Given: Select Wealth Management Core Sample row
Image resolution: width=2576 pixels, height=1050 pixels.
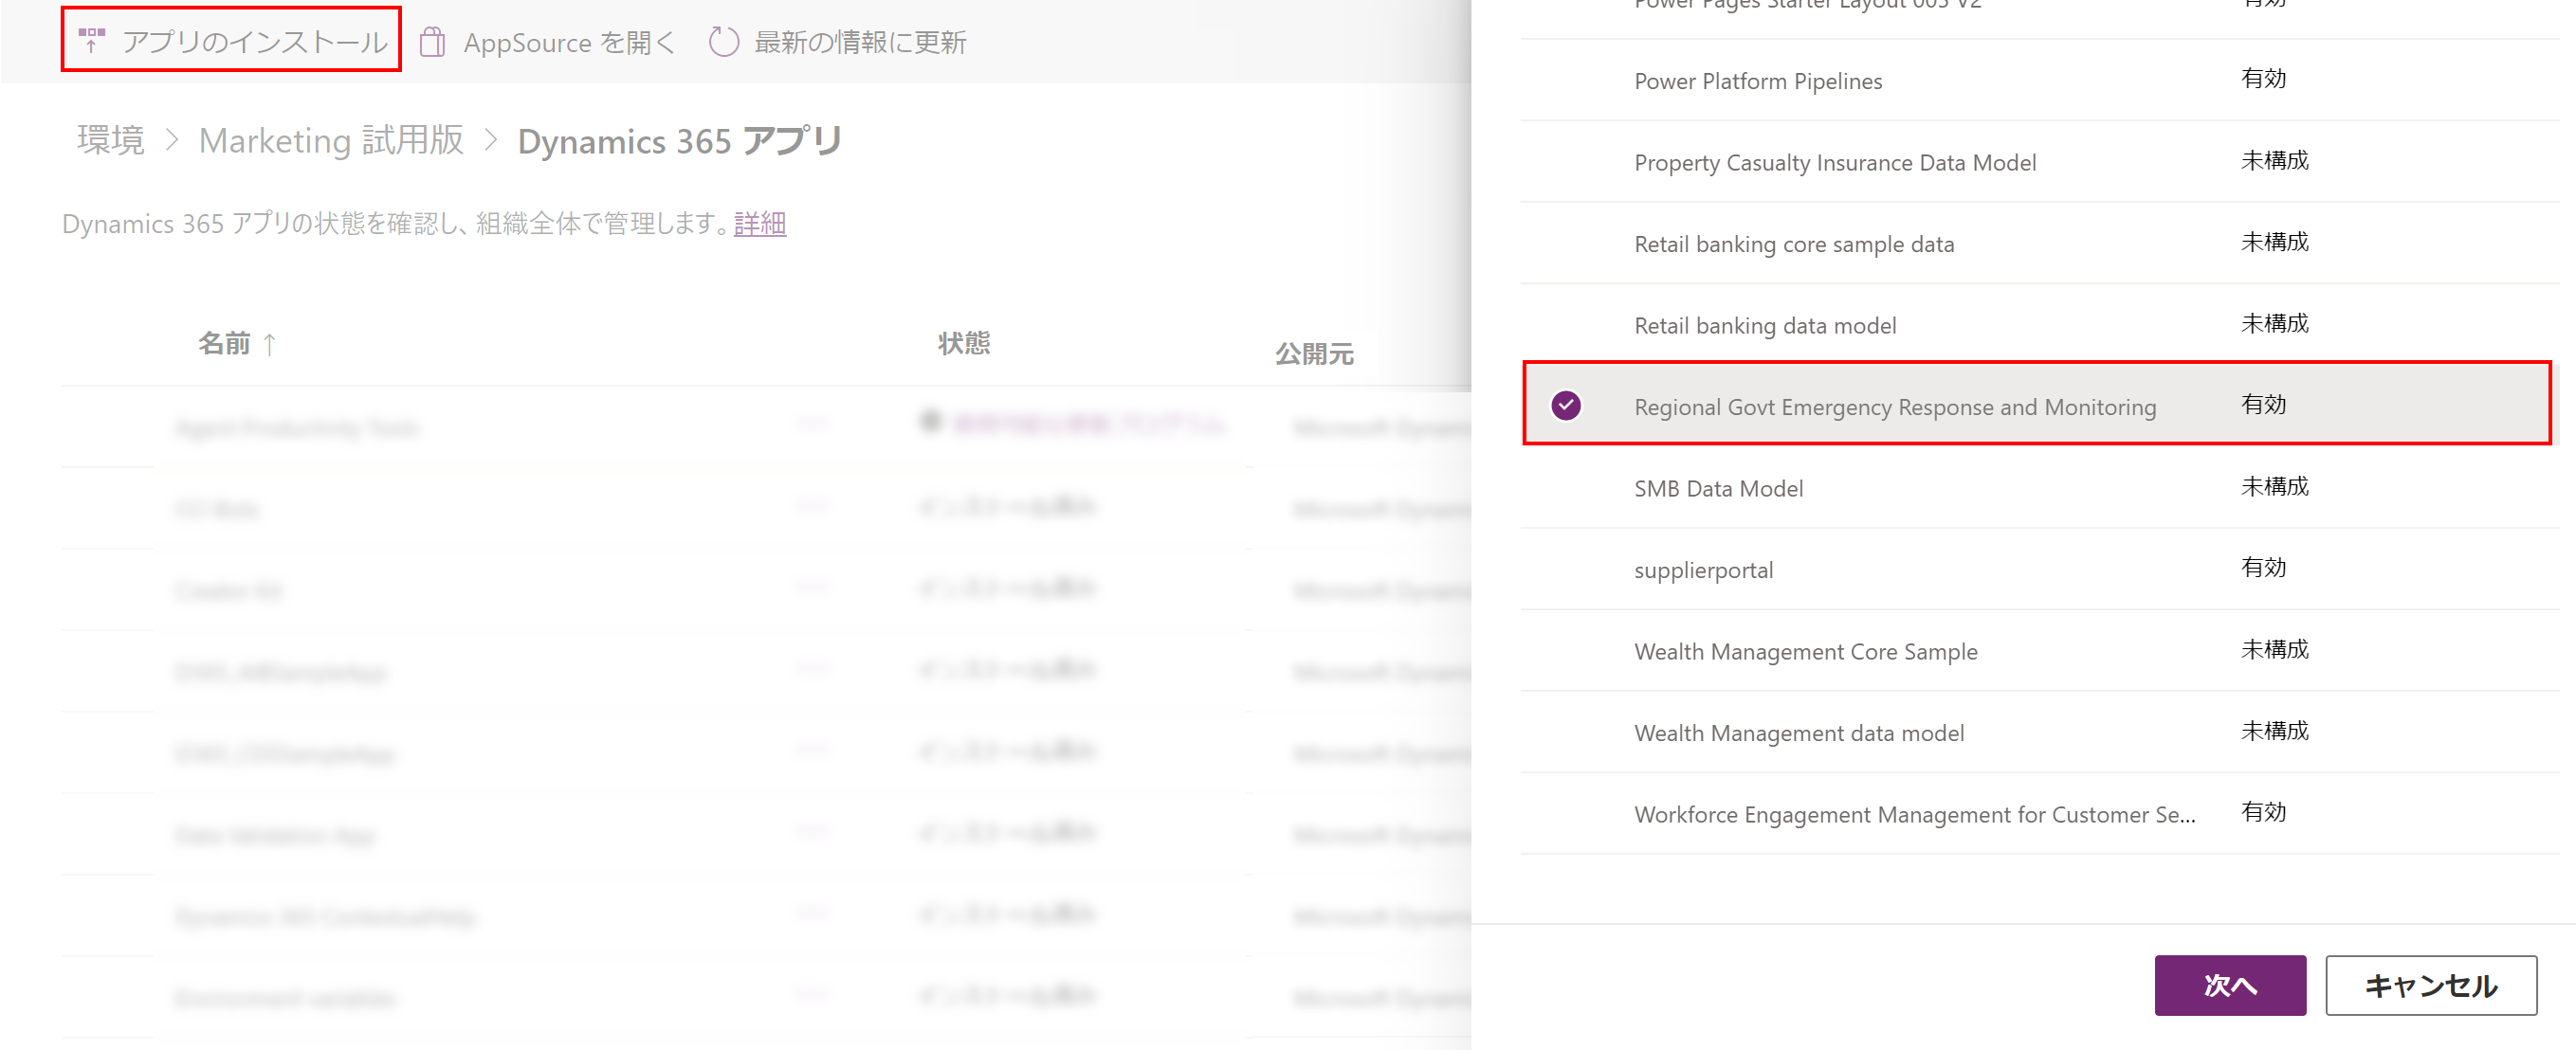Looking at the screenshot, I should tap(2038, 651).
